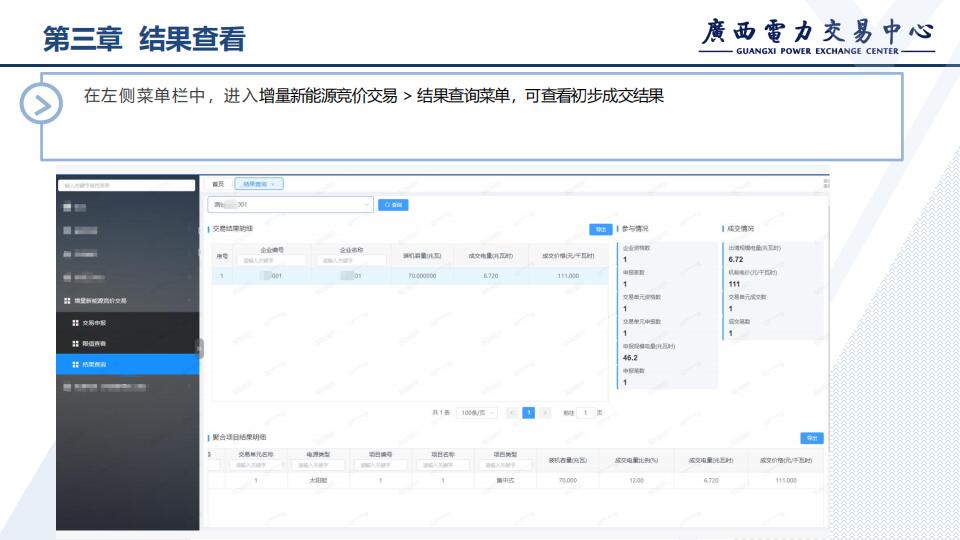Click the 增量新能源竞价交易 menu icon

[x=67, y=300]
